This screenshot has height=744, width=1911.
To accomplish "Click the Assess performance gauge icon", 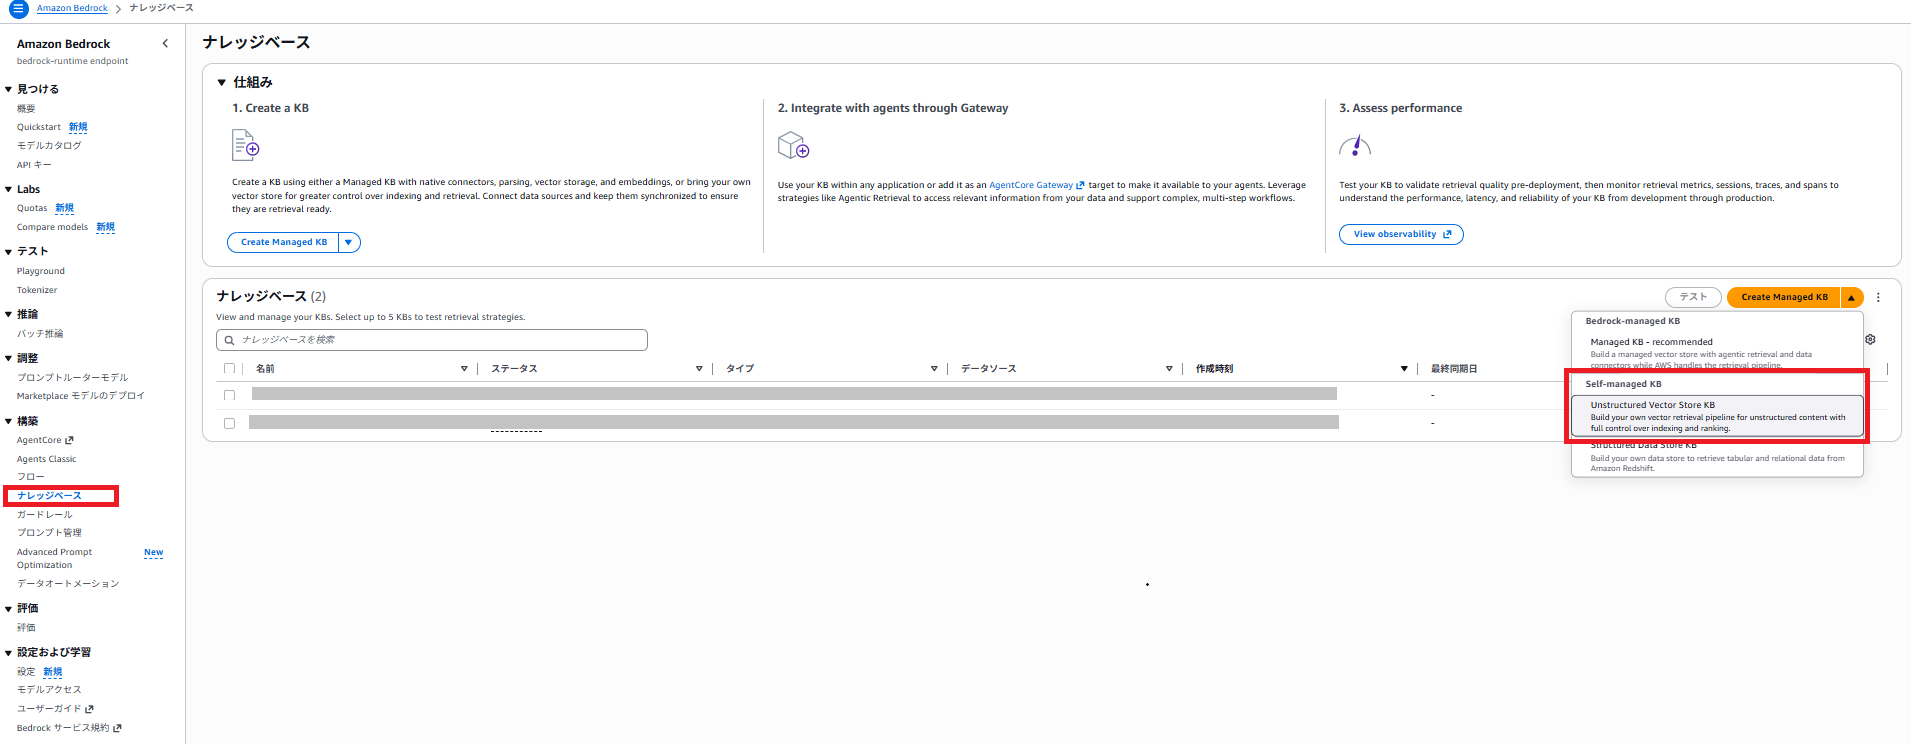I will point(1355,147).
